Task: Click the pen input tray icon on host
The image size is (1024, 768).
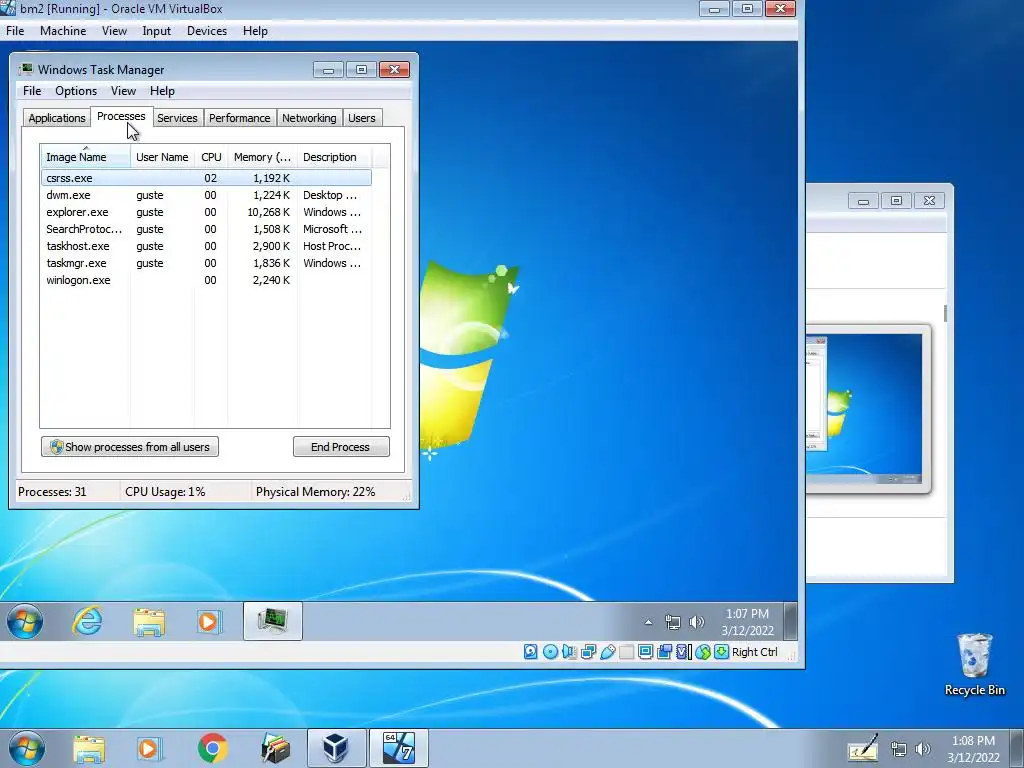Action: [x=863, y=750]
